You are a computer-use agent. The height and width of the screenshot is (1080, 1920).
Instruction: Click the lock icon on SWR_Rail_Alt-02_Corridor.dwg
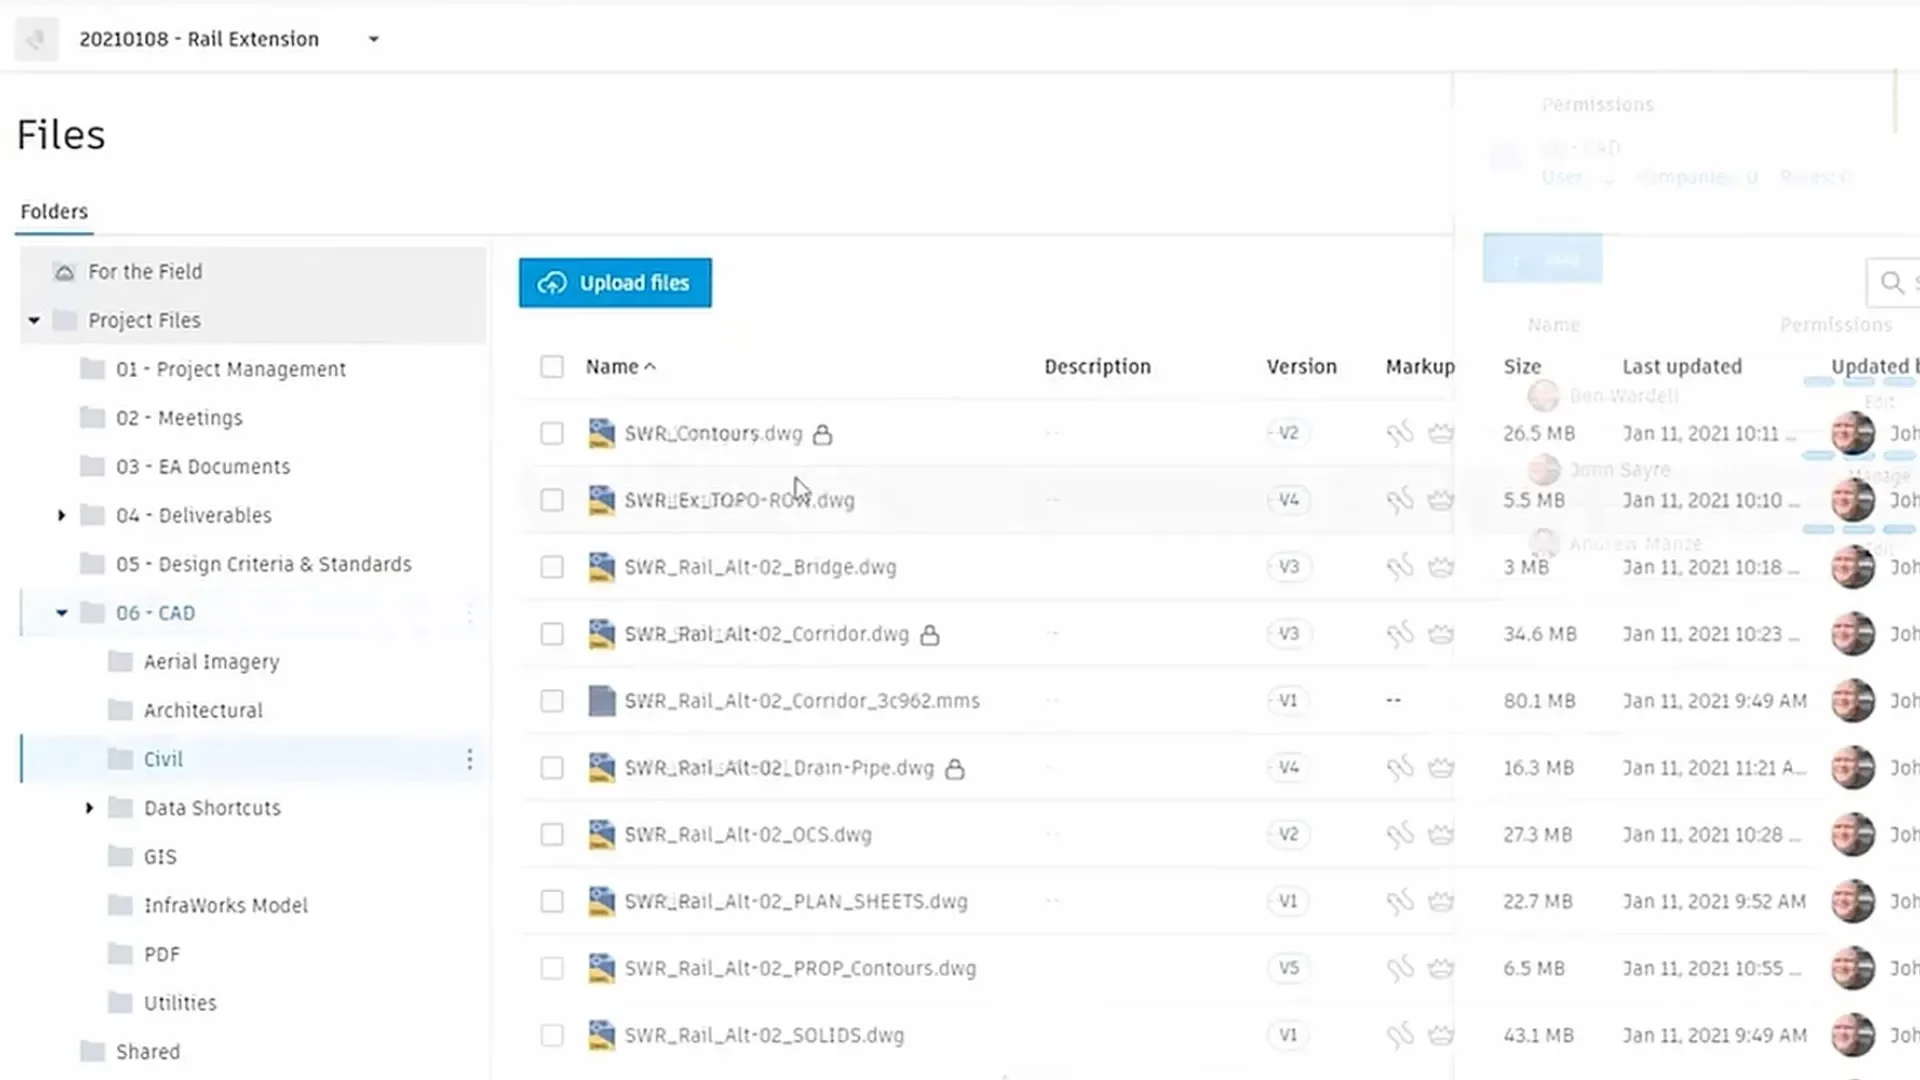[x=930, y=636]
